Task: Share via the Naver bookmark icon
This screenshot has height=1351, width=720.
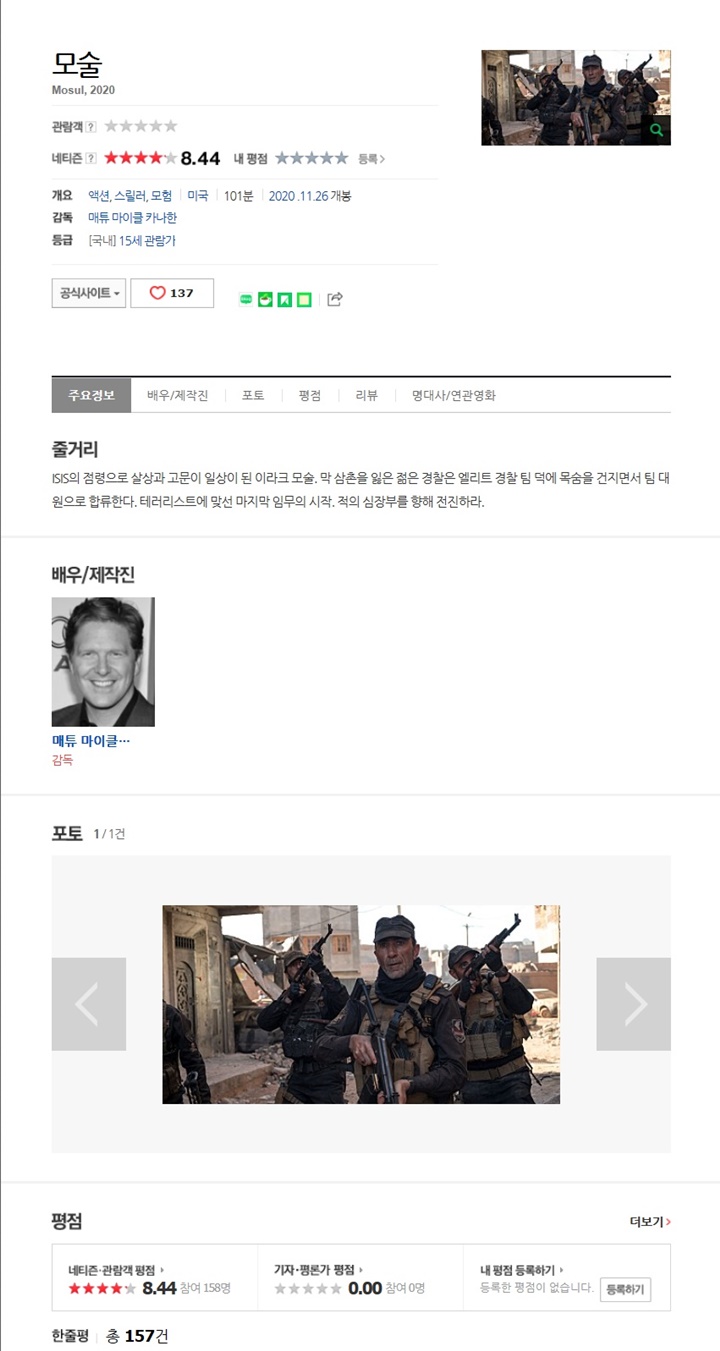Action: pos(284,299)
